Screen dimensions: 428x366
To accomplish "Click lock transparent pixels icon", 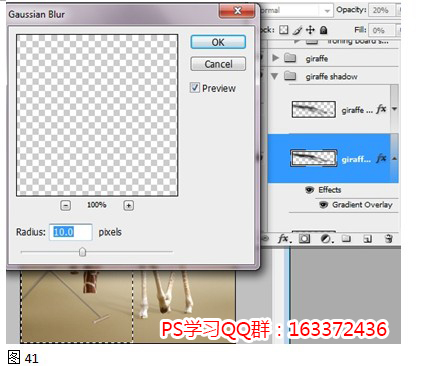I will tap(284, 30).
